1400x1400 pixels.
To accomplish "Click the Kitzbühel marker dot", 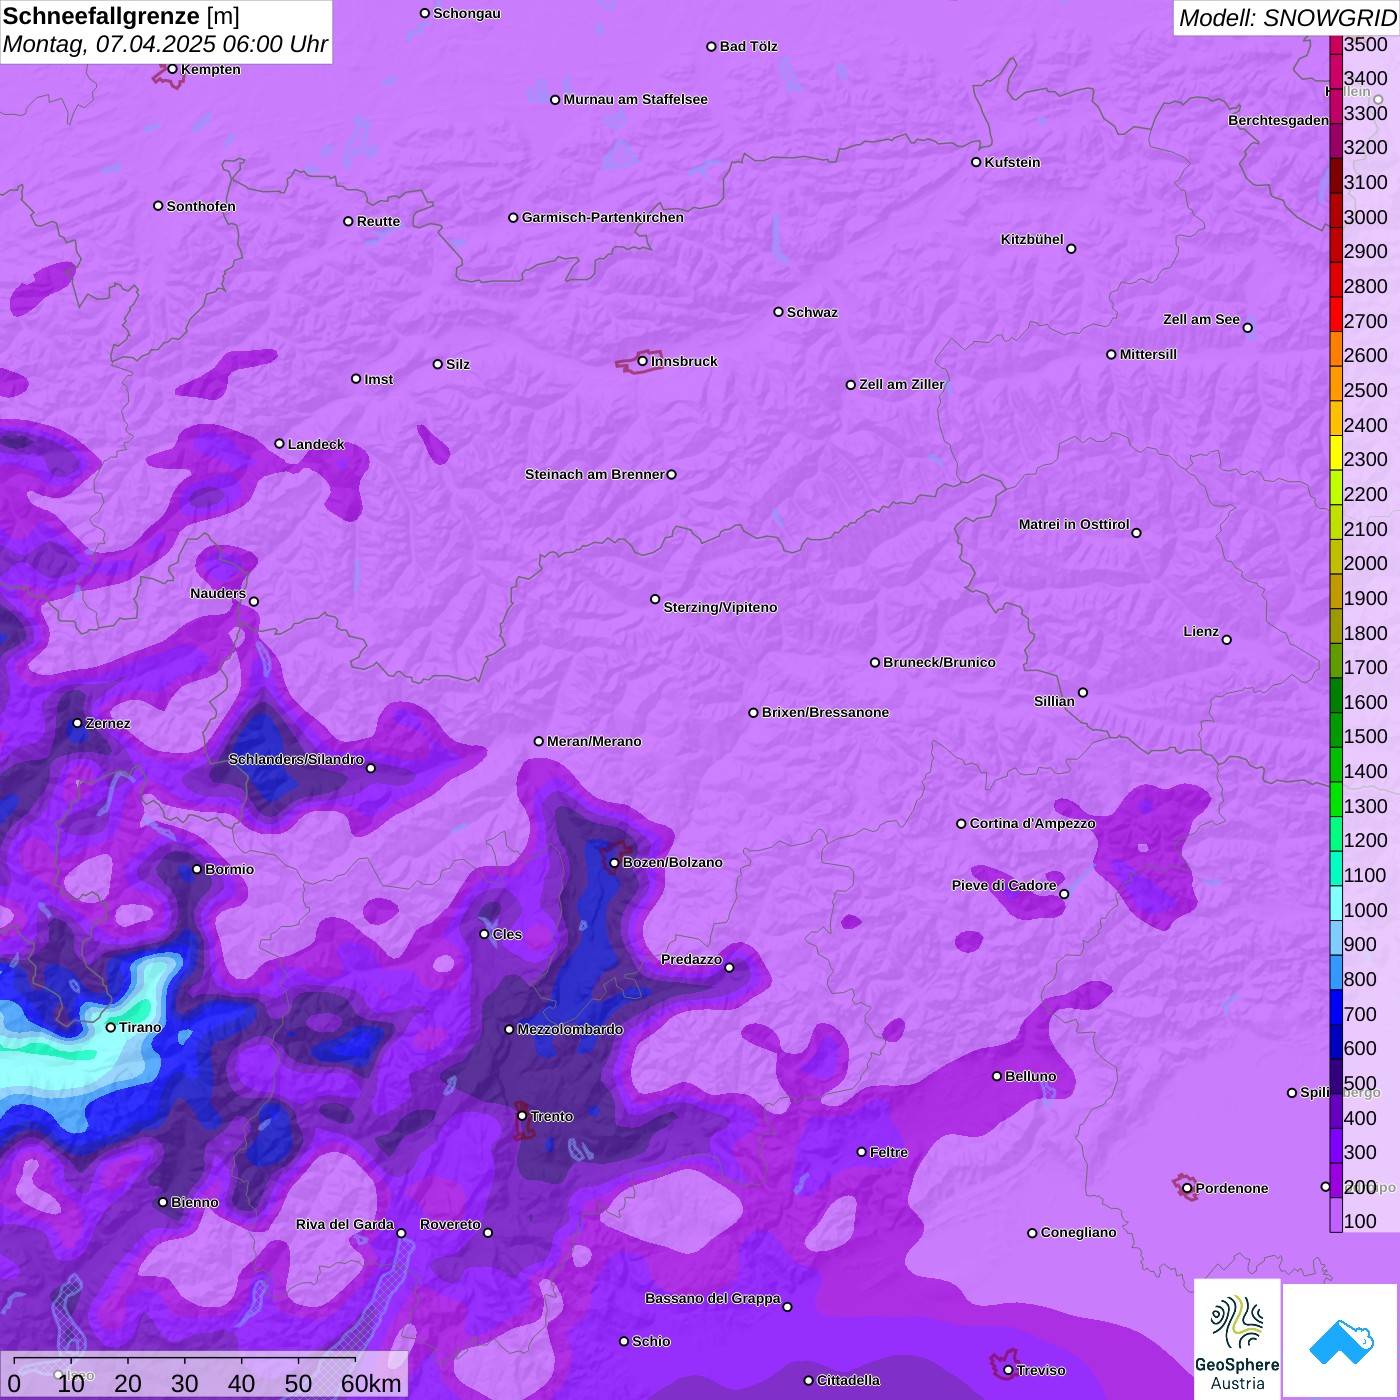I will tap(1071, 249).
